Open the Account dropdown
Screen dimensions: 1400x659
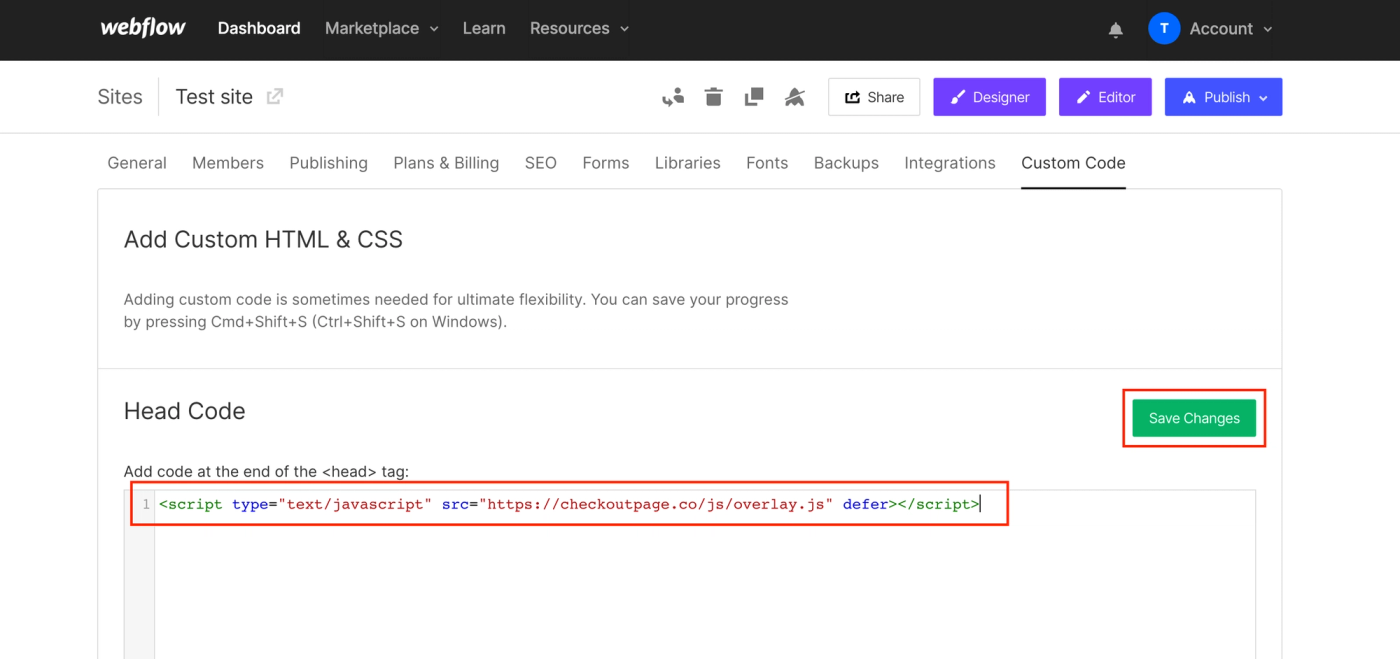(x=1231, y=29)
